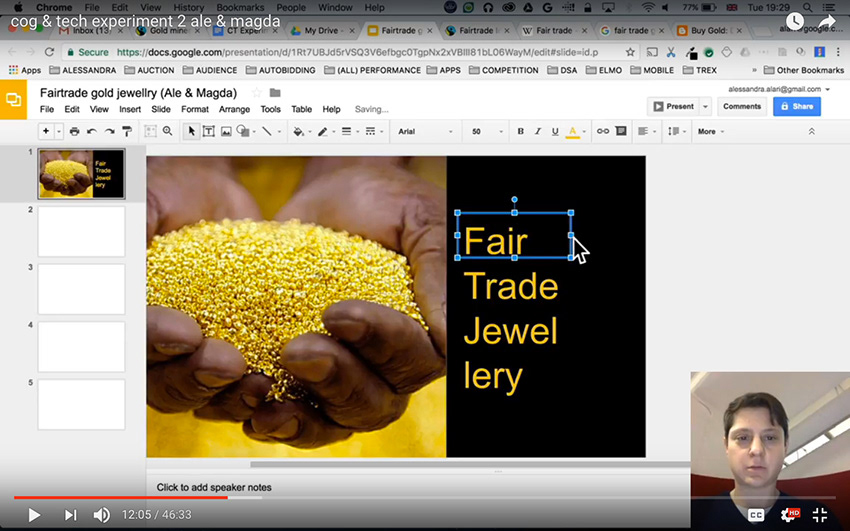Screen dimensions: 850x531
Task: Open the File menu in Slides
Action: 47,109
